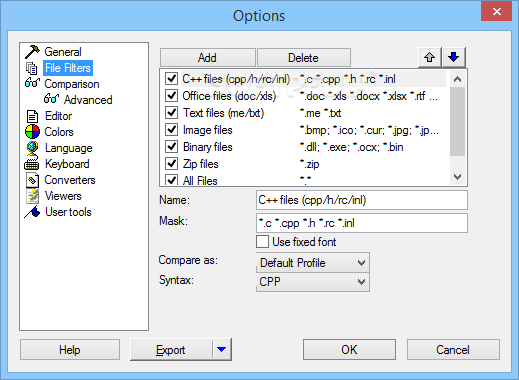Screen dimensions: 519x380
Task: Toggle the Image files checkbox
Action: [171, 130]
